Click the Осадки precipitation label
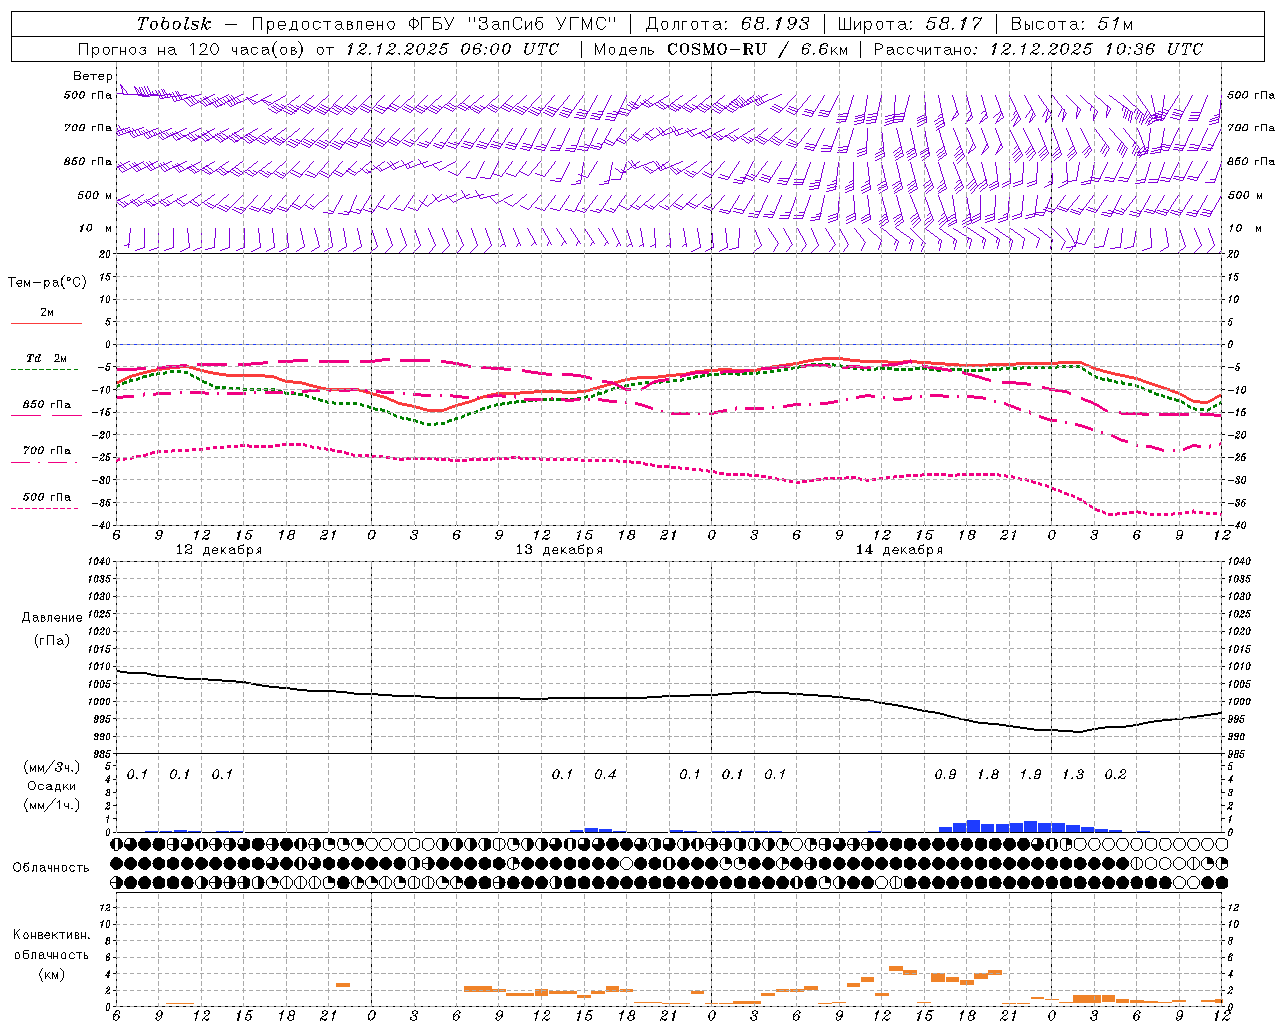 click(51, 786)
